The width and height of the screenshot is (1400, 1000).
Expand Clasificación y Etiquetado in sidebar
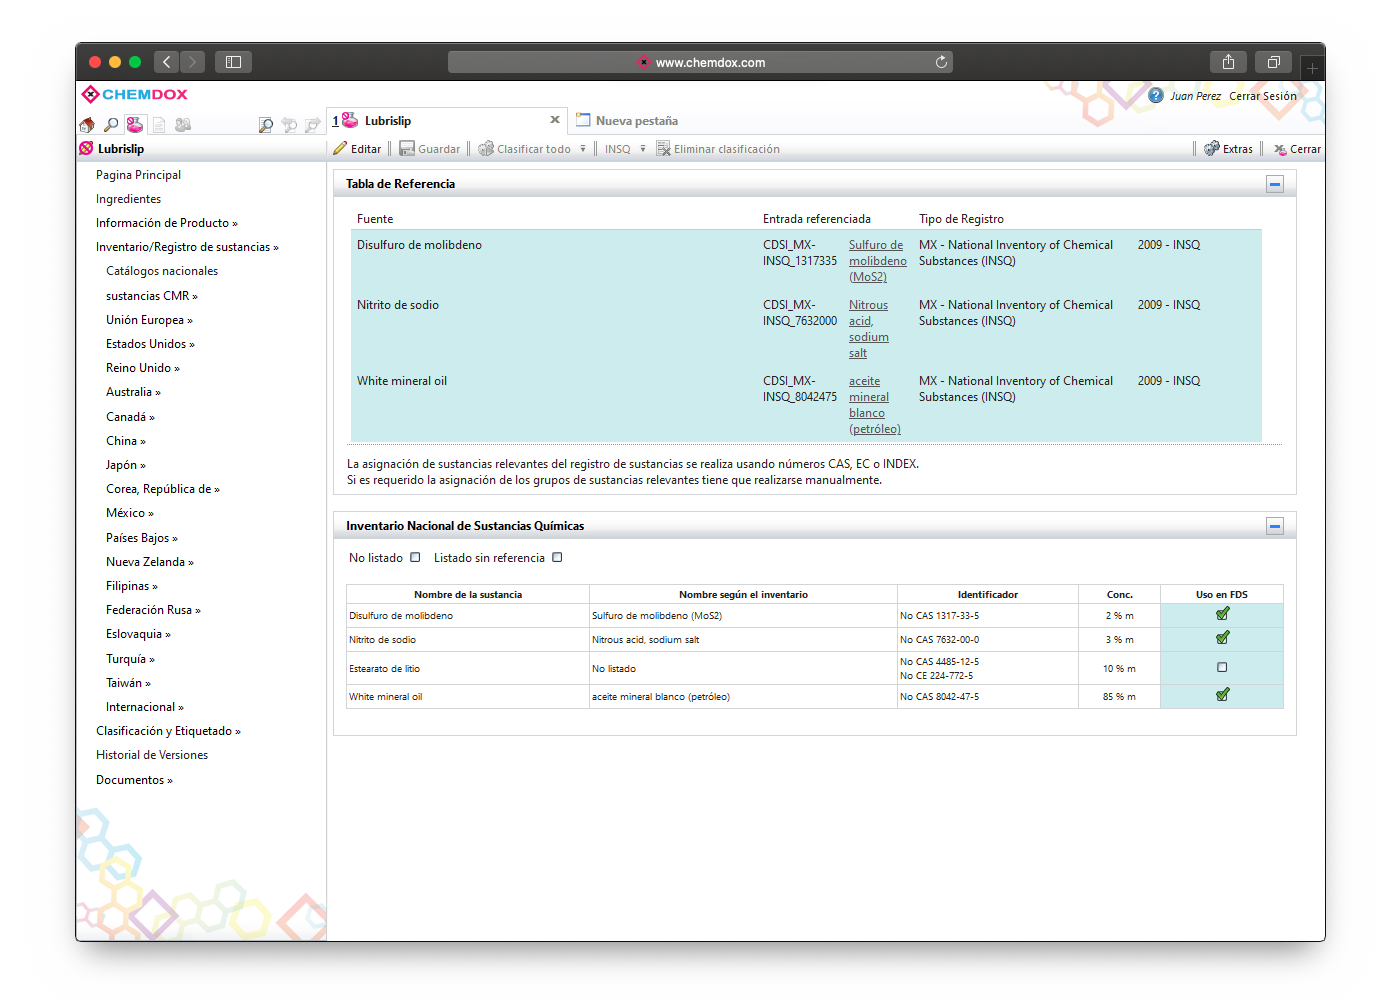[x=168, y=731]
